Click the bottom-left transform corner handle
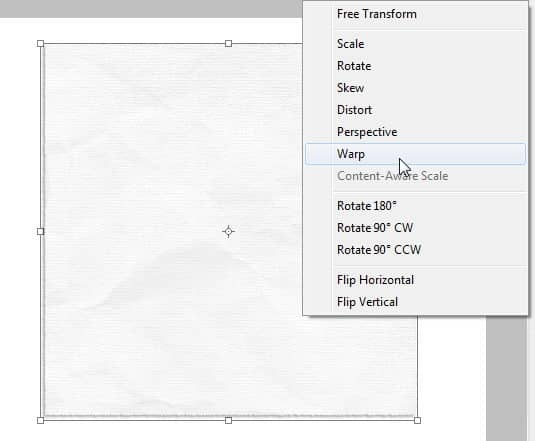Viewport: 535px width, 441px height. 40,420
